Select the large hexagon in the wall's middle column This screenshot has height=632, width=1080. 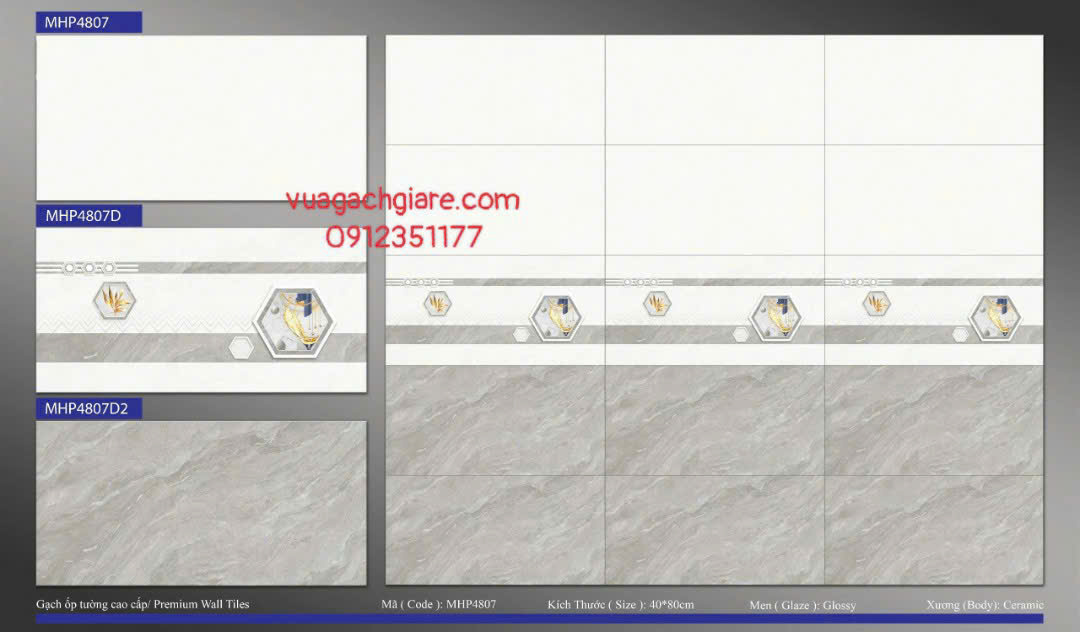click(777, 317)
